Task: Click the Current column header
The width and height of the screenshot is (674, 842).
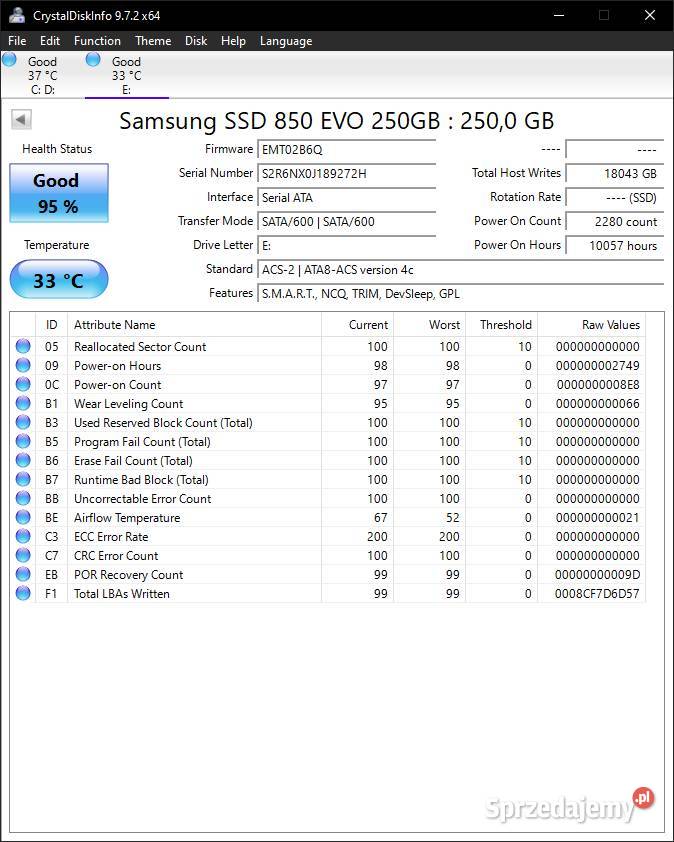Action: click(357, 325)
